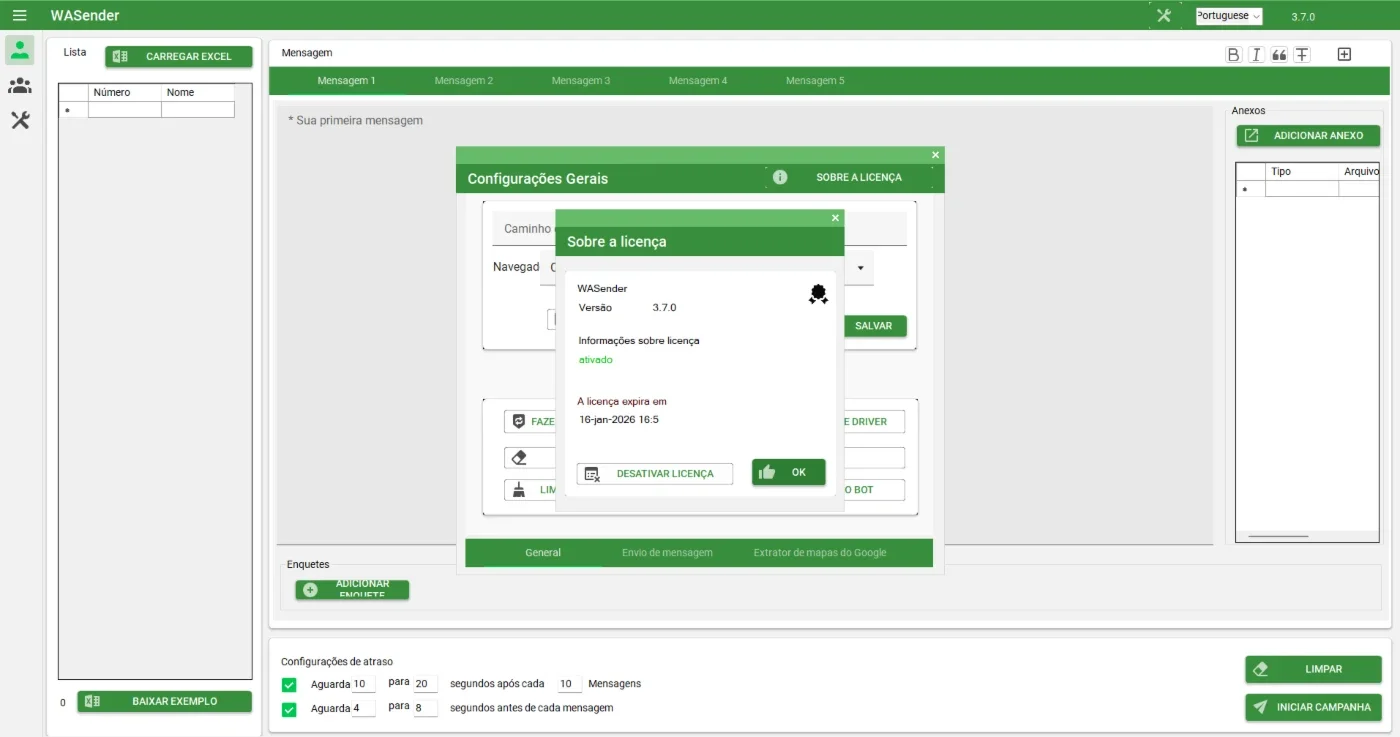Viewport: 1400px width, 737px height.
Task: Open the hamburger menu icon
Action: click(20, 15)
